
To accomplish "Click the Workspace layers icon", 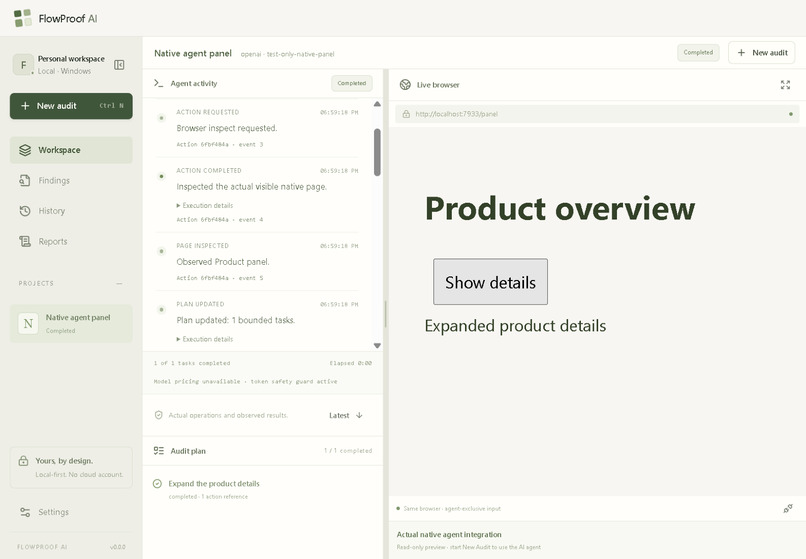I will [x=25, y=150].
